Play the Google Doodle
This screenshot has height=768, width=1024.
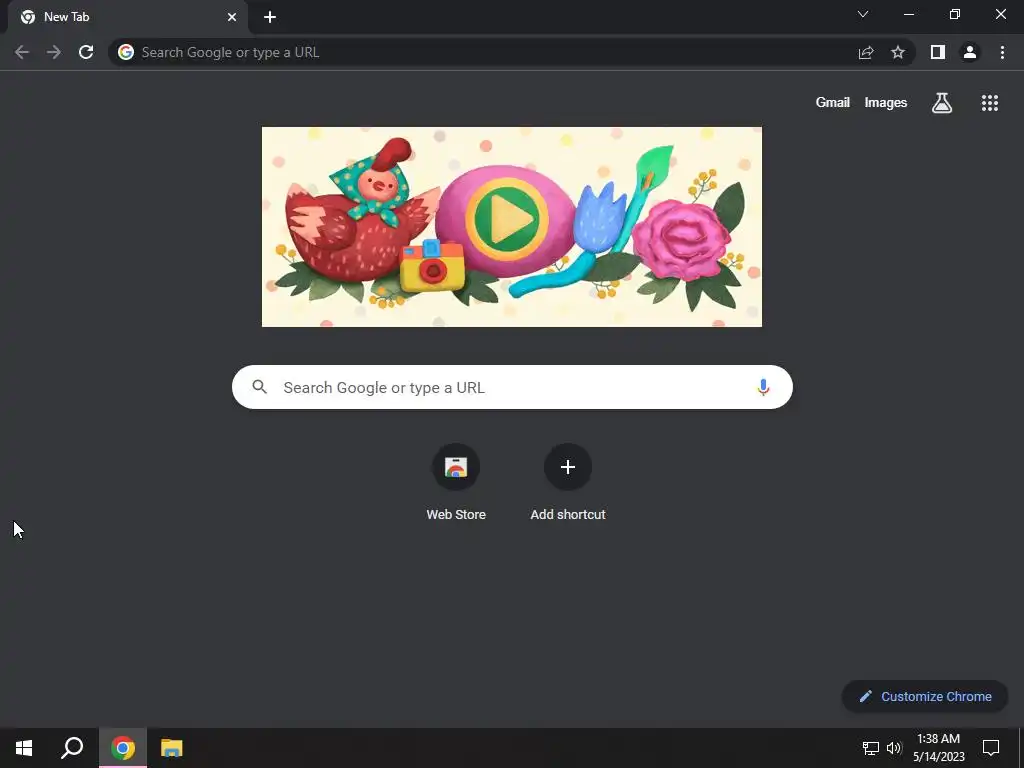[x=506, y=219]
